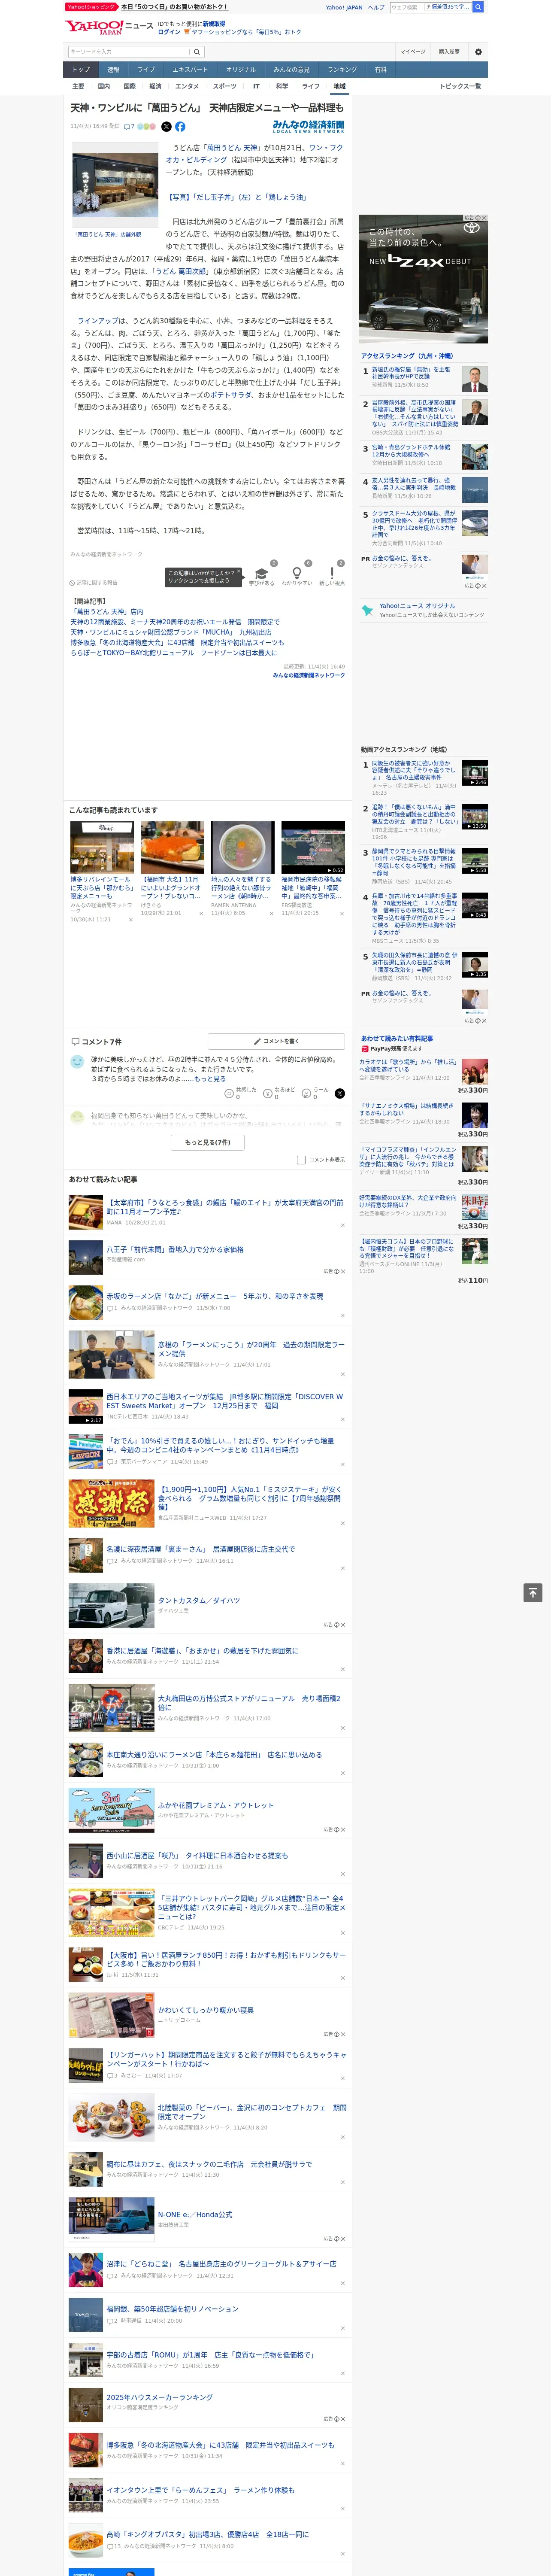Click コメントを書く button
This screenshot has height=2576, width=551.
[x=276, y=1041]
